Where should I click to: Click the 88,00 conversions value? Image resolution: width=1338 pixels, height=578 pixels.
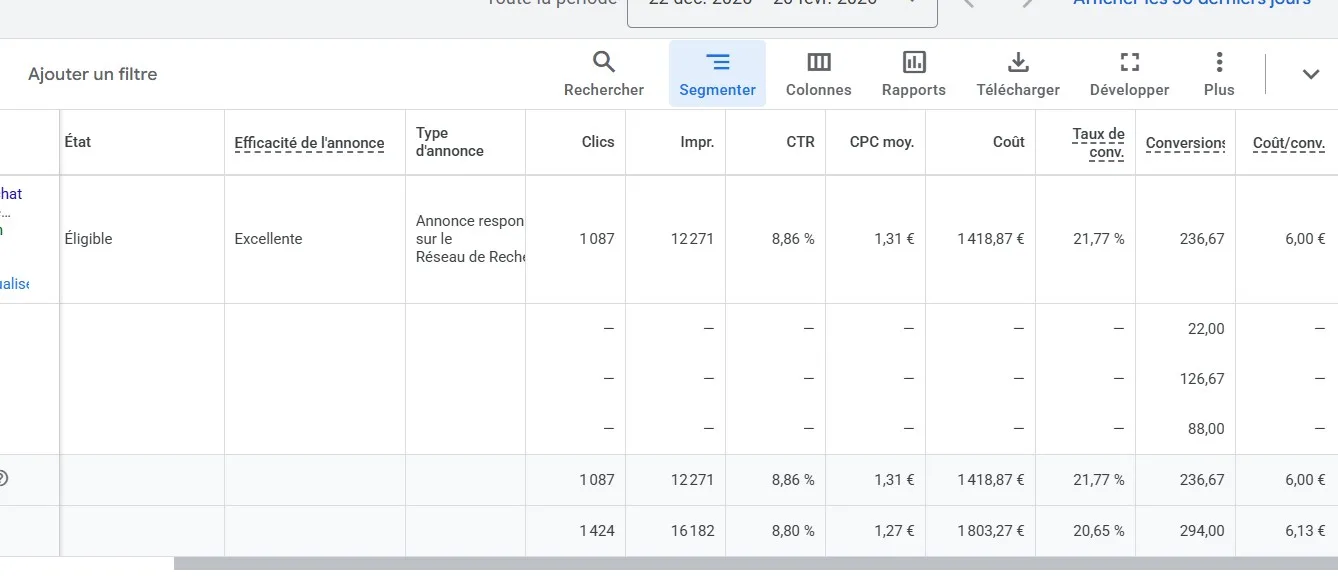click(1206, 429)
